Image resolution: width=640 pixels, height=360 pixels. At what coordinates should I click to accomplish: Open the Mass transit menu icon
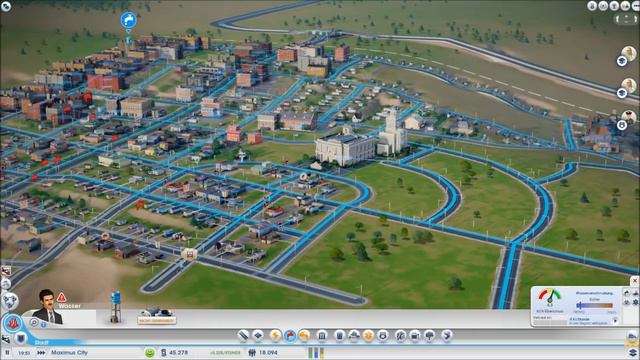coord(415,336)
